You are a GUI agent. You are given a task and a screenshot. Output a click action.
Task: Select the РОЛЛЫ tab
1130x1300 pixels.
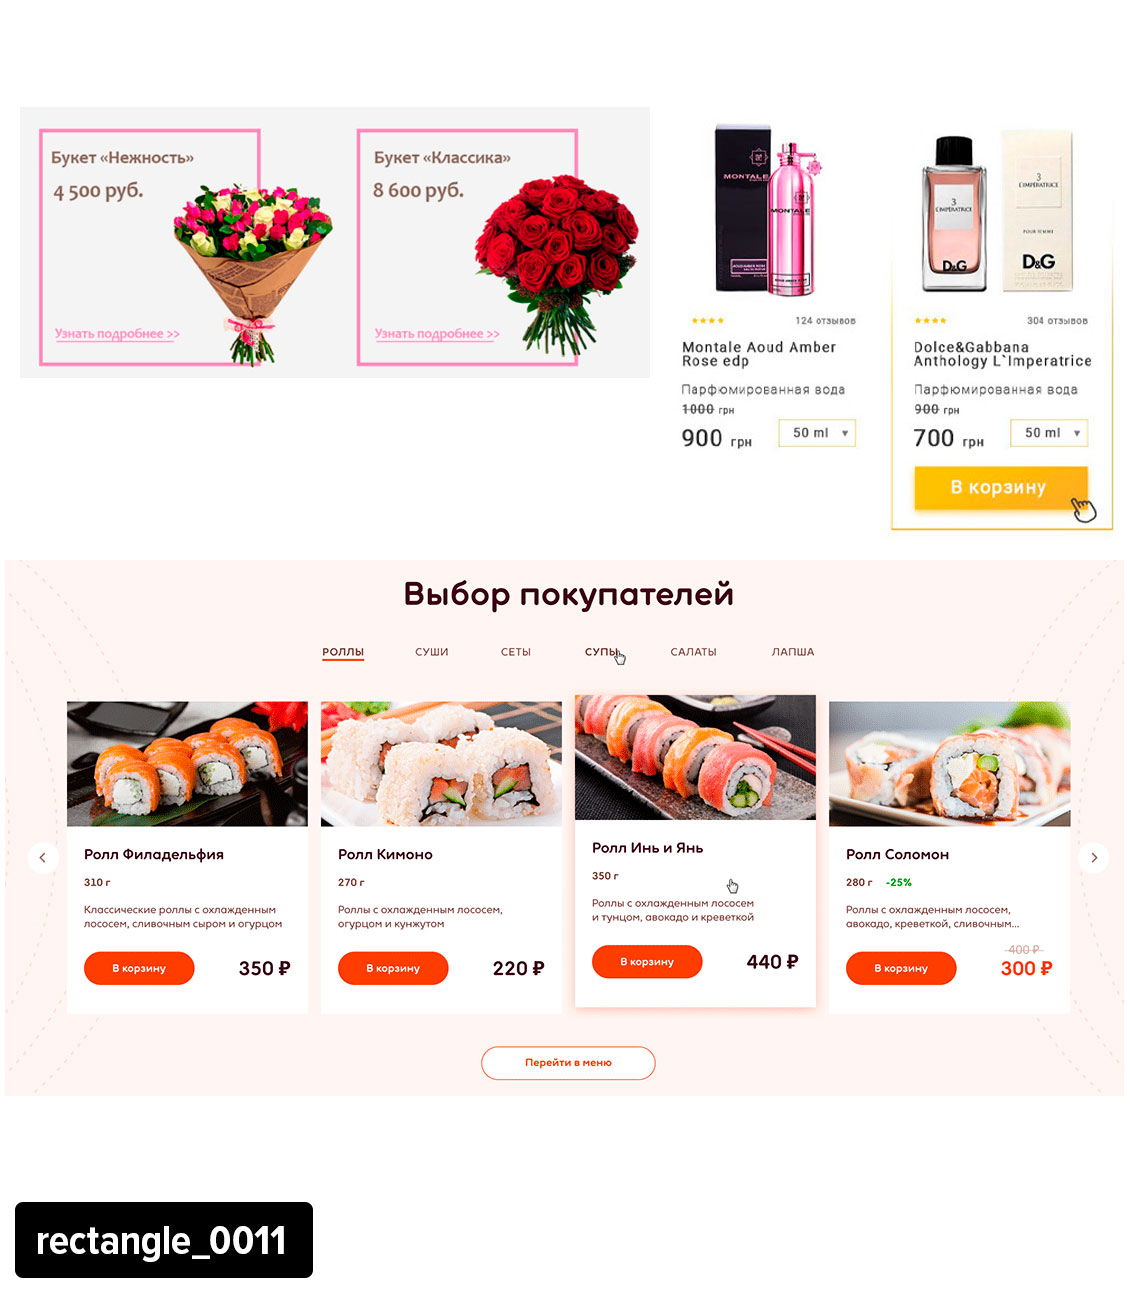343,652
